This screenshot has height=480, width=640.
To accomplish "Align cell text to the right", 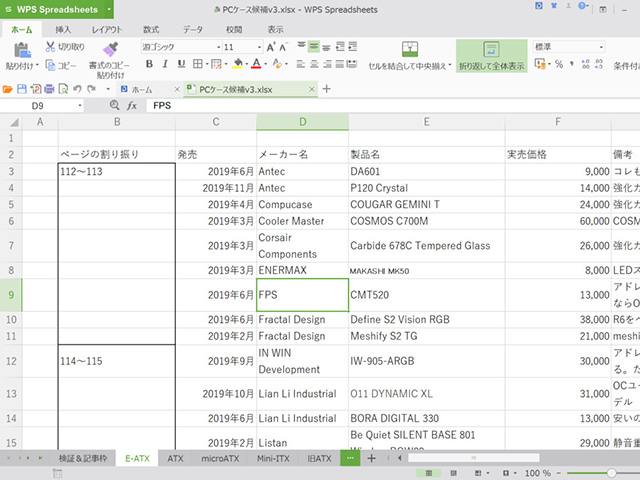I will (327, 64).
